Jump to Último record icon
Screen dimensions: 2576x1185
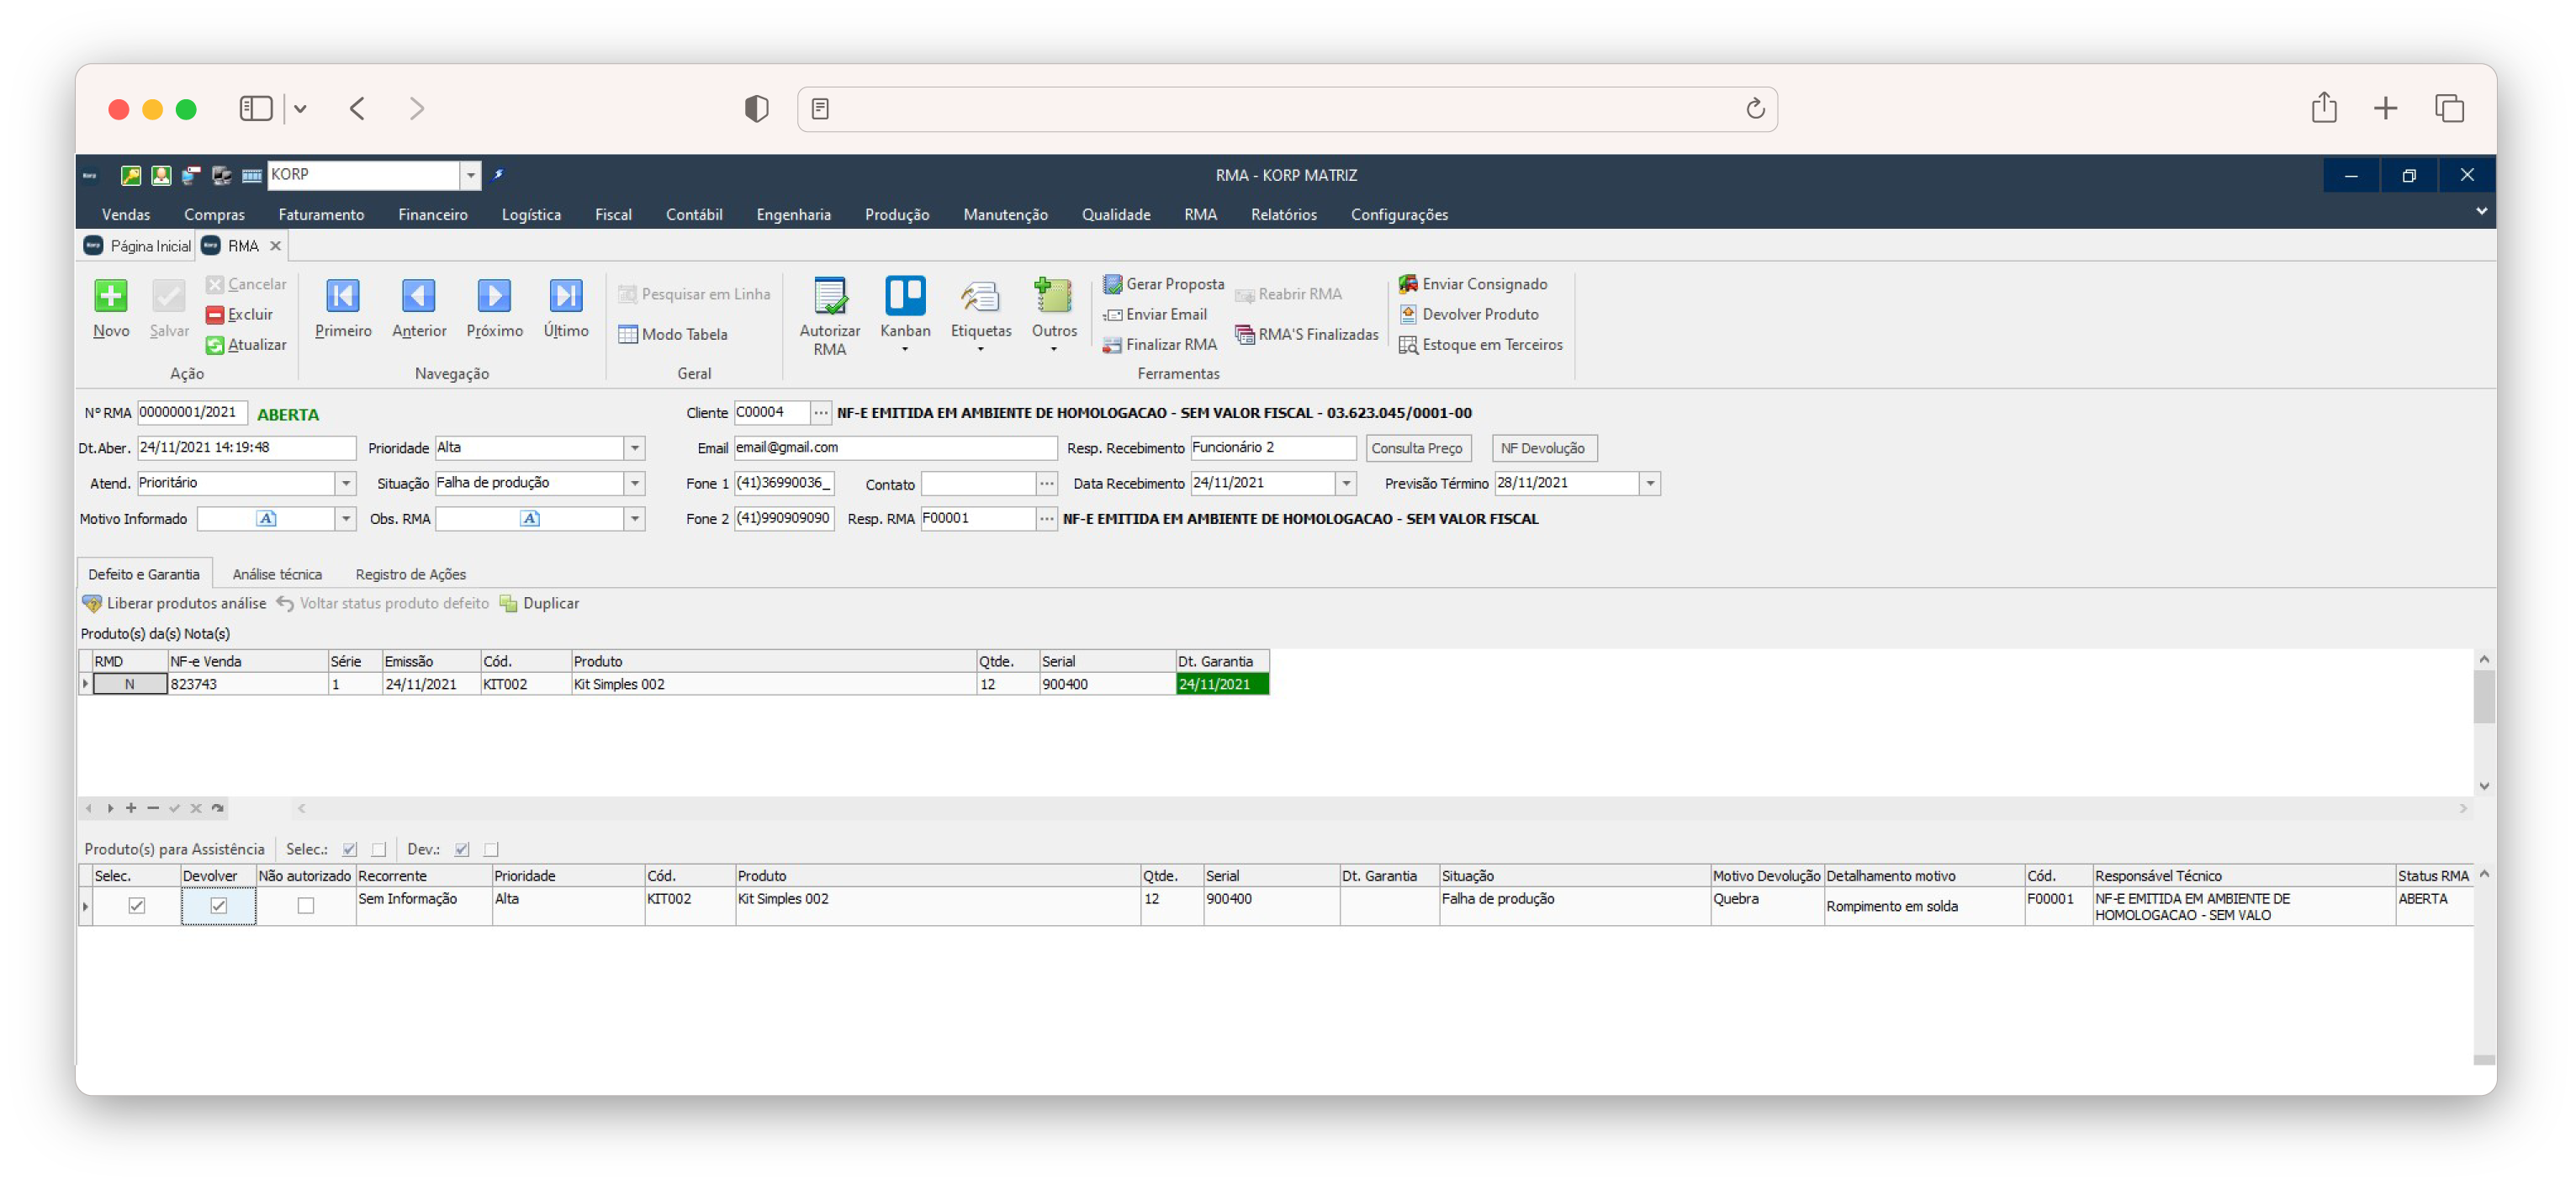point(565,296)
